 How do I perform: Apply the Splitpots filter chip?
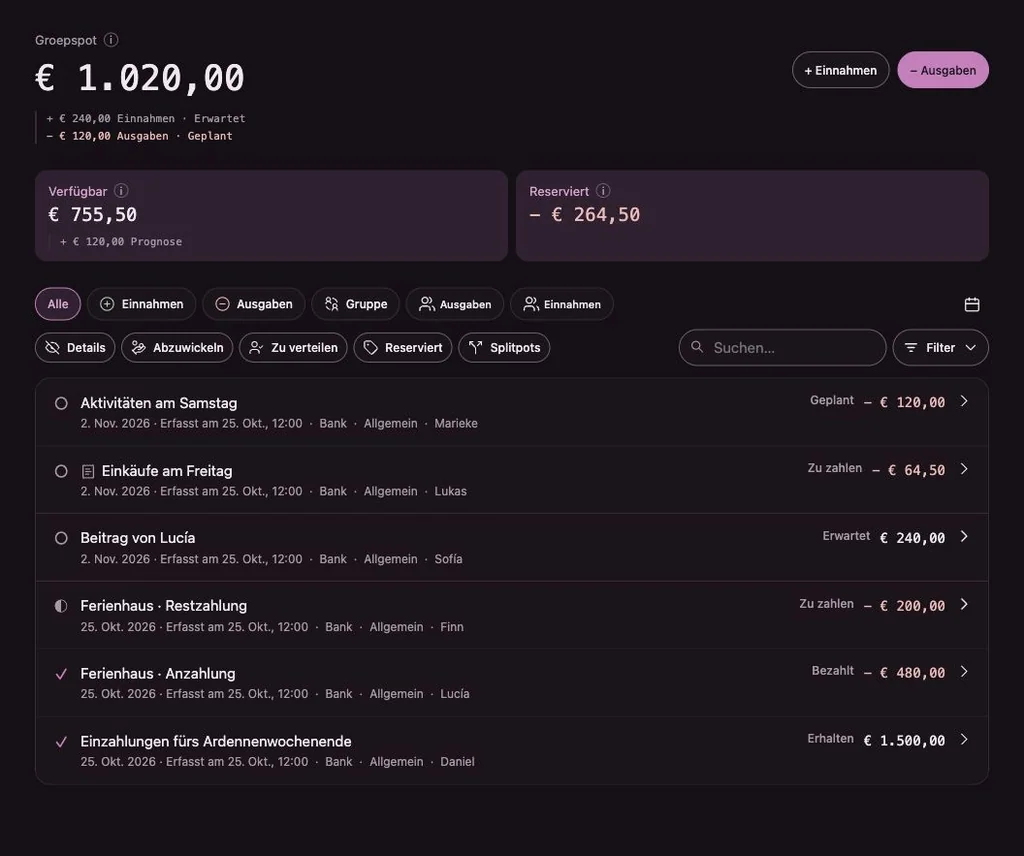tap(504, 347)
